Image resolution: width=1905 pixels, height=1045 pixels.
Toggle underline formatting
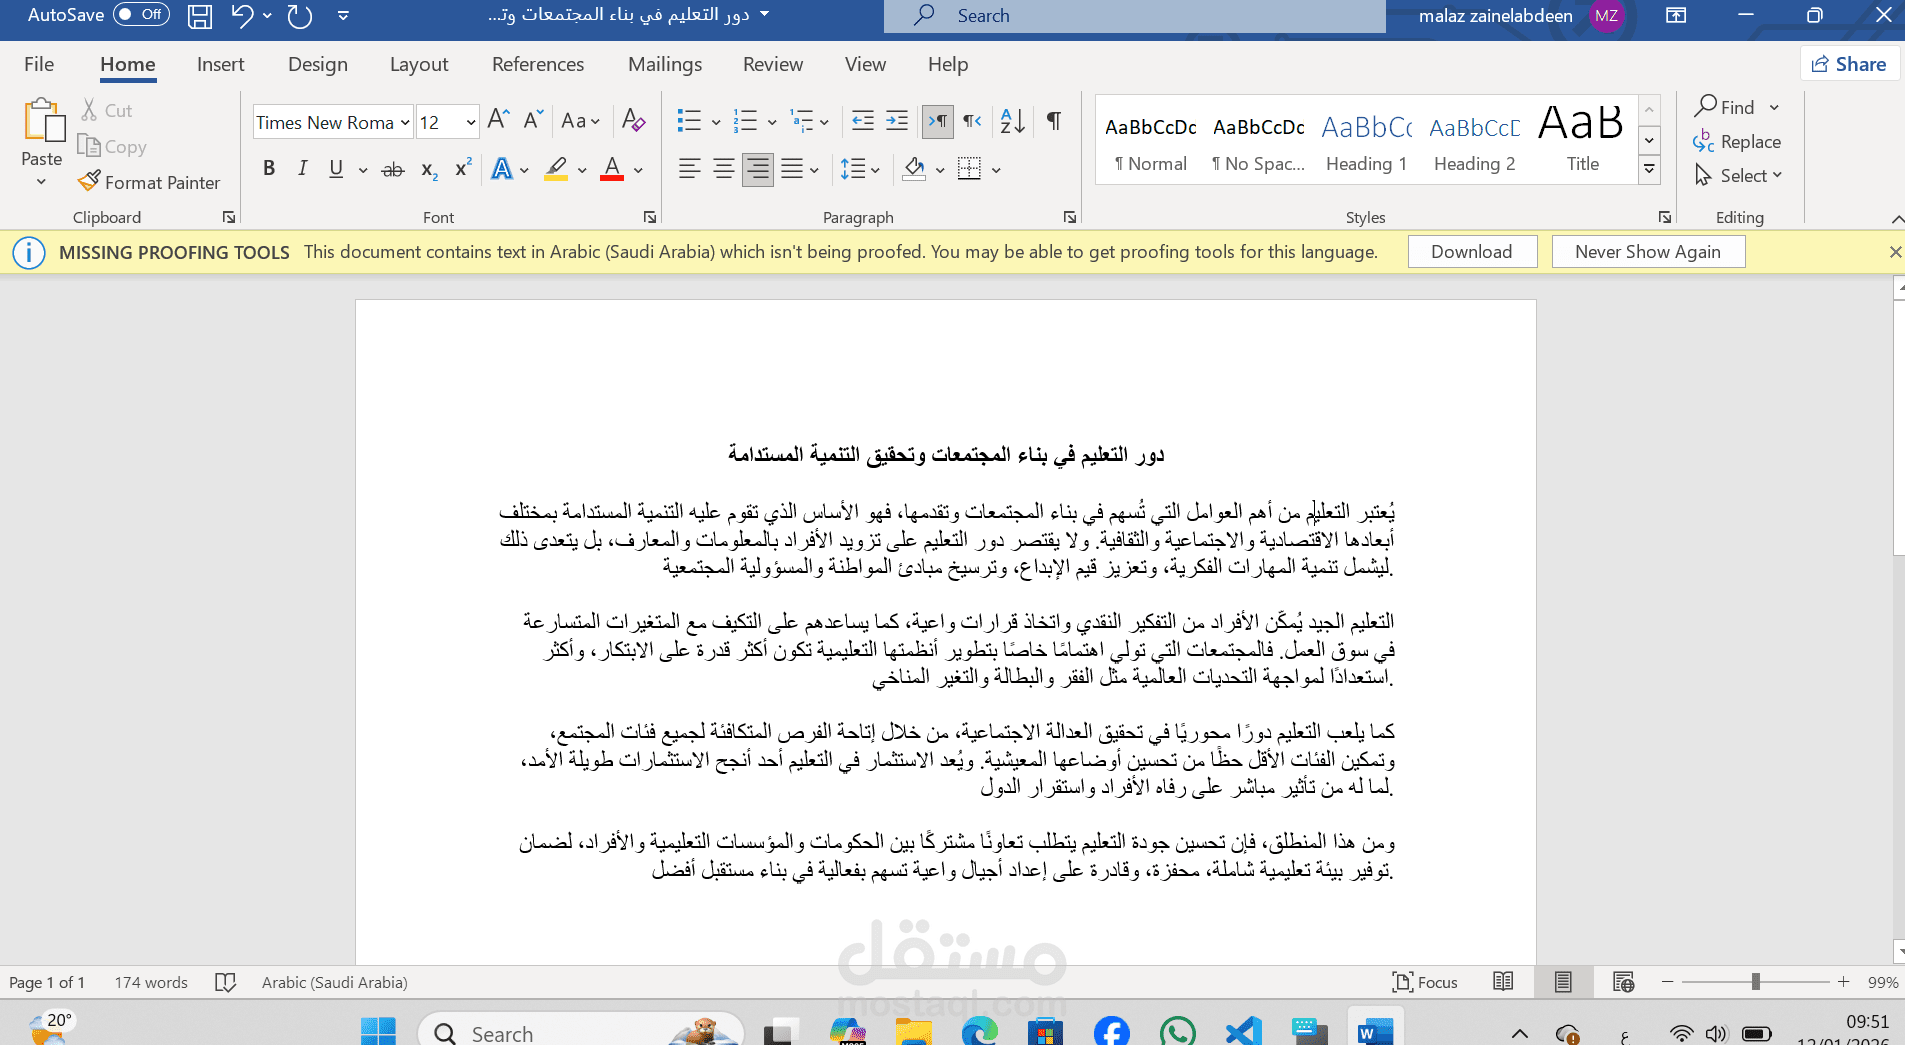(x=336, y=169)
